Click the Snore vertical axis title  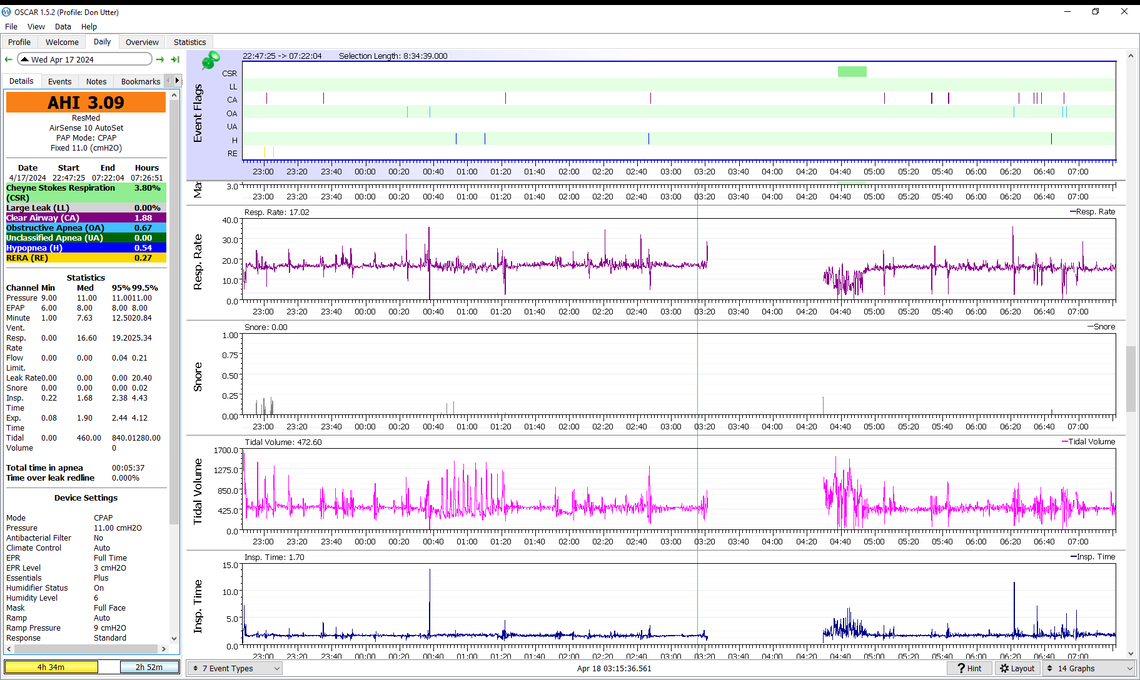click(197, 377)
